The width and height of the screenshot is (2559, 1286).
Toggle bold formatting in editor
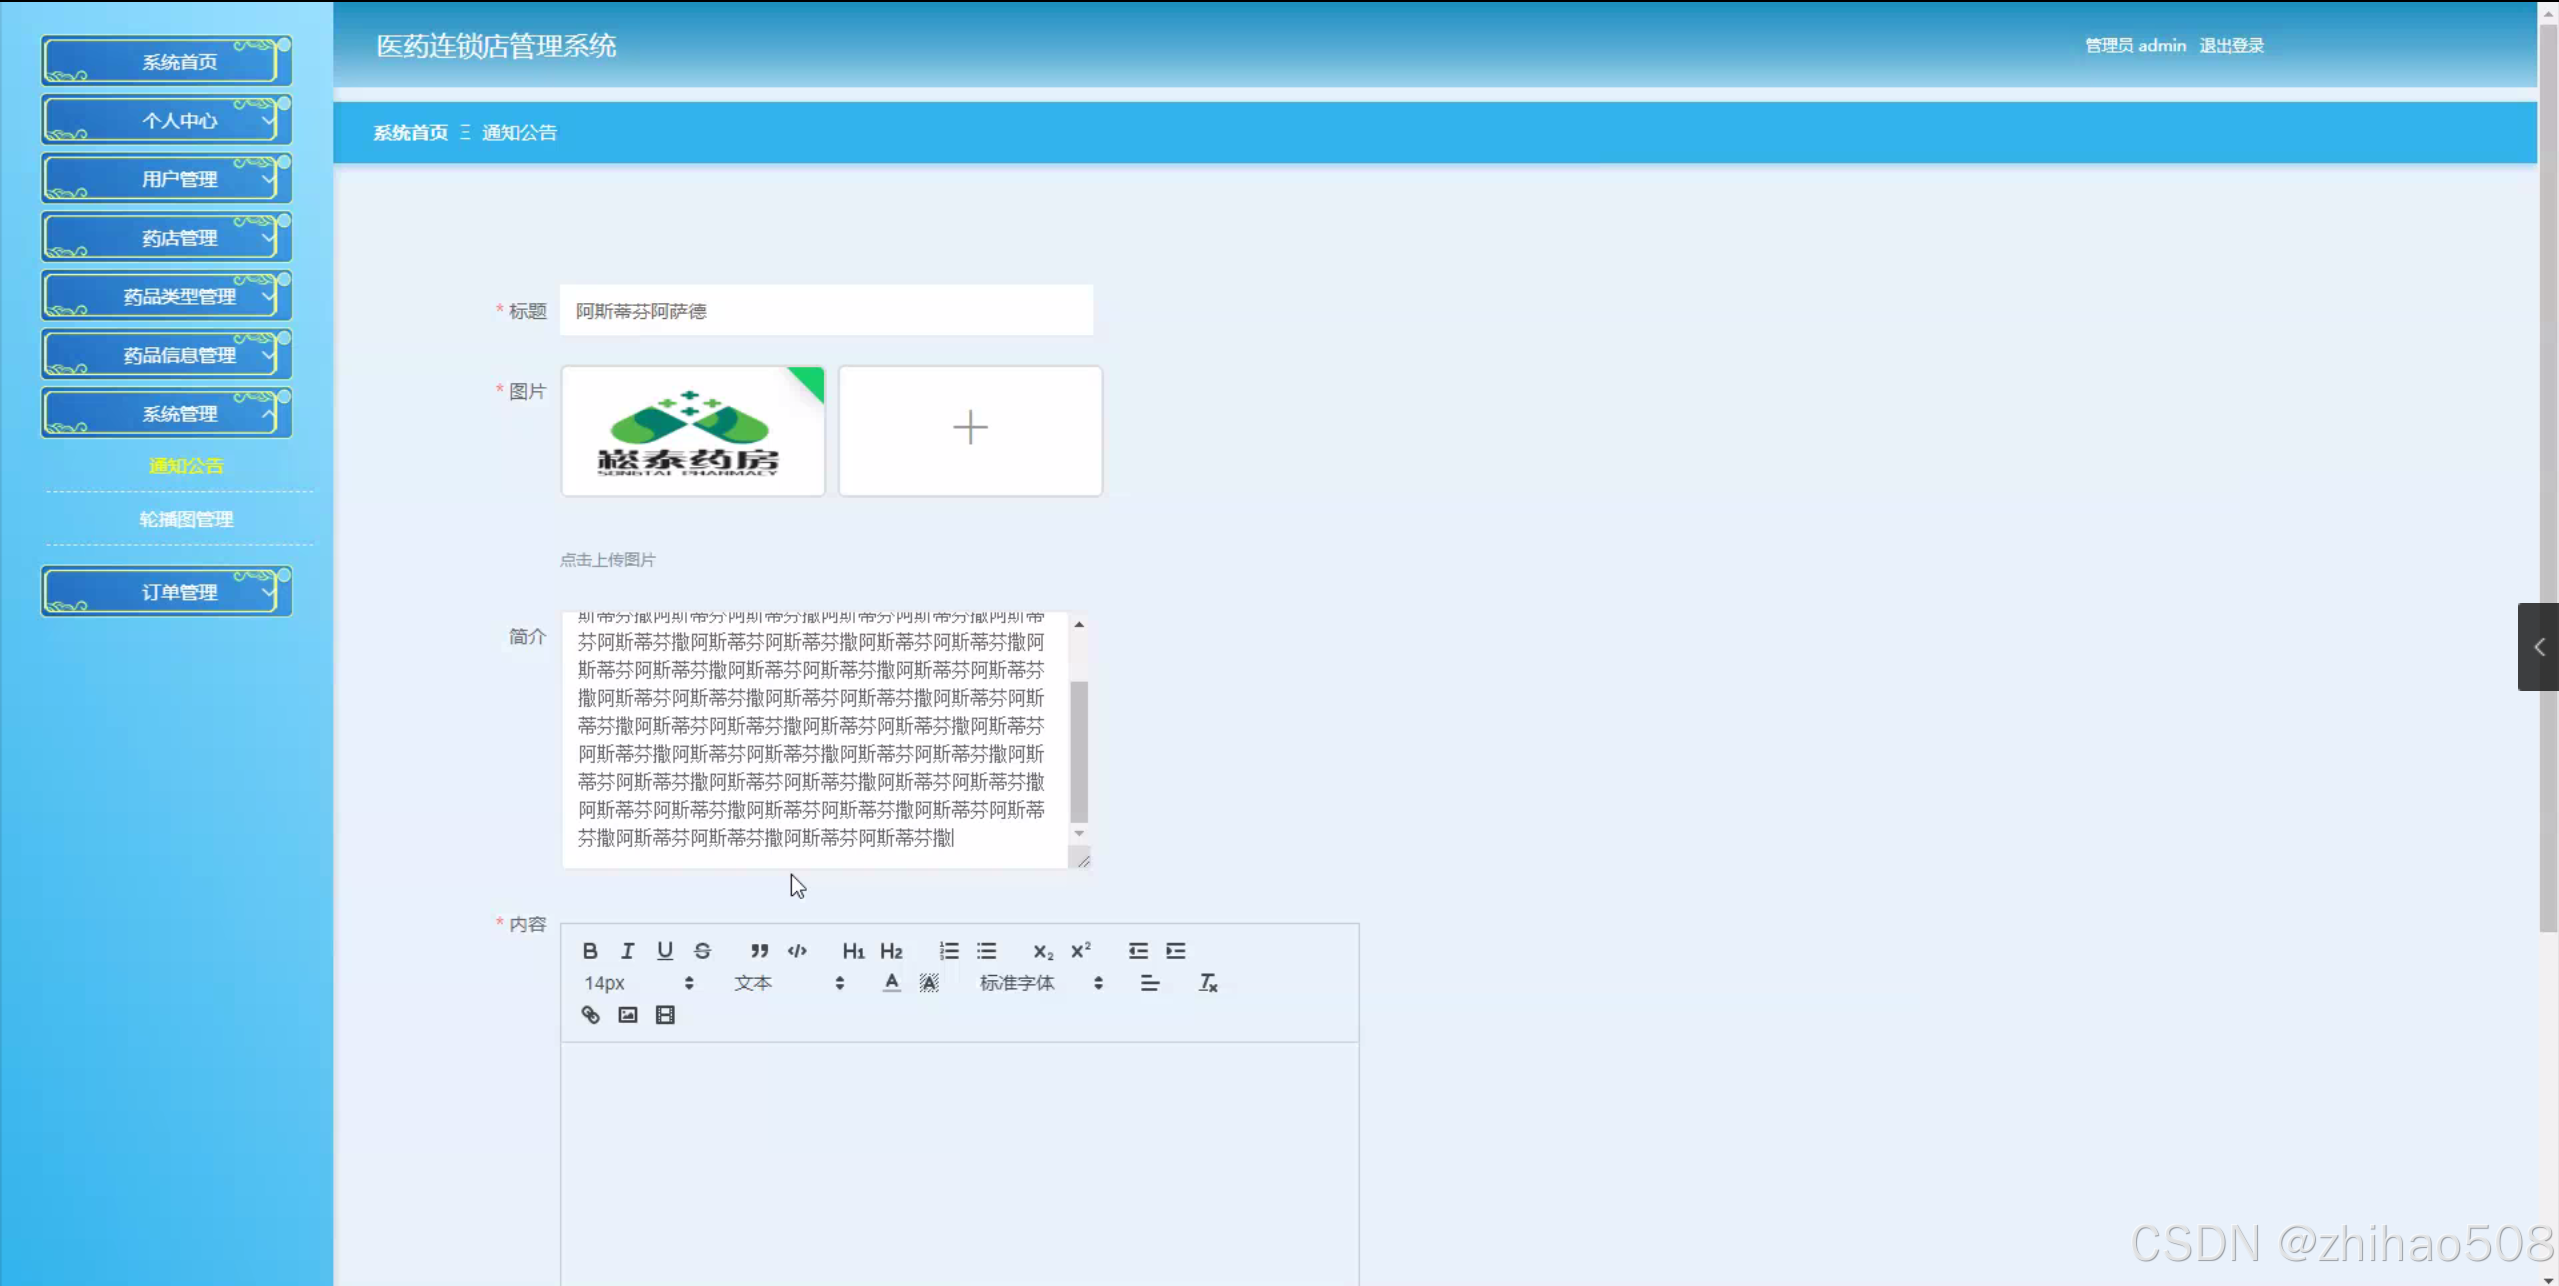tap(590, 951)
